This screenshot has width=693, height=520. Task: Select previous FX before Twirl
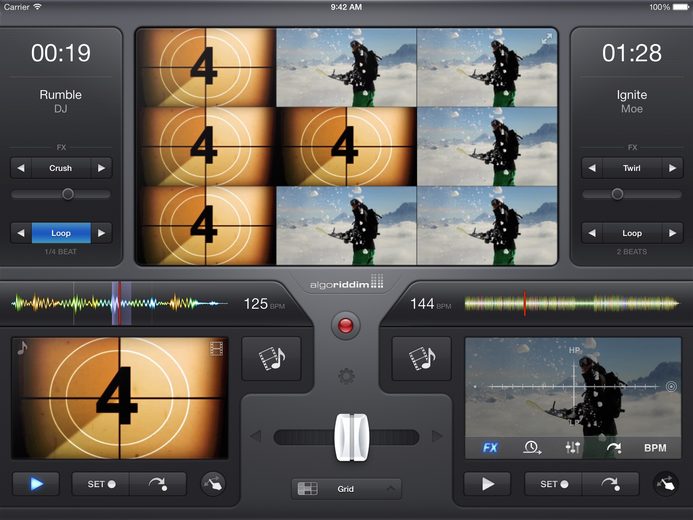[592, 168]
